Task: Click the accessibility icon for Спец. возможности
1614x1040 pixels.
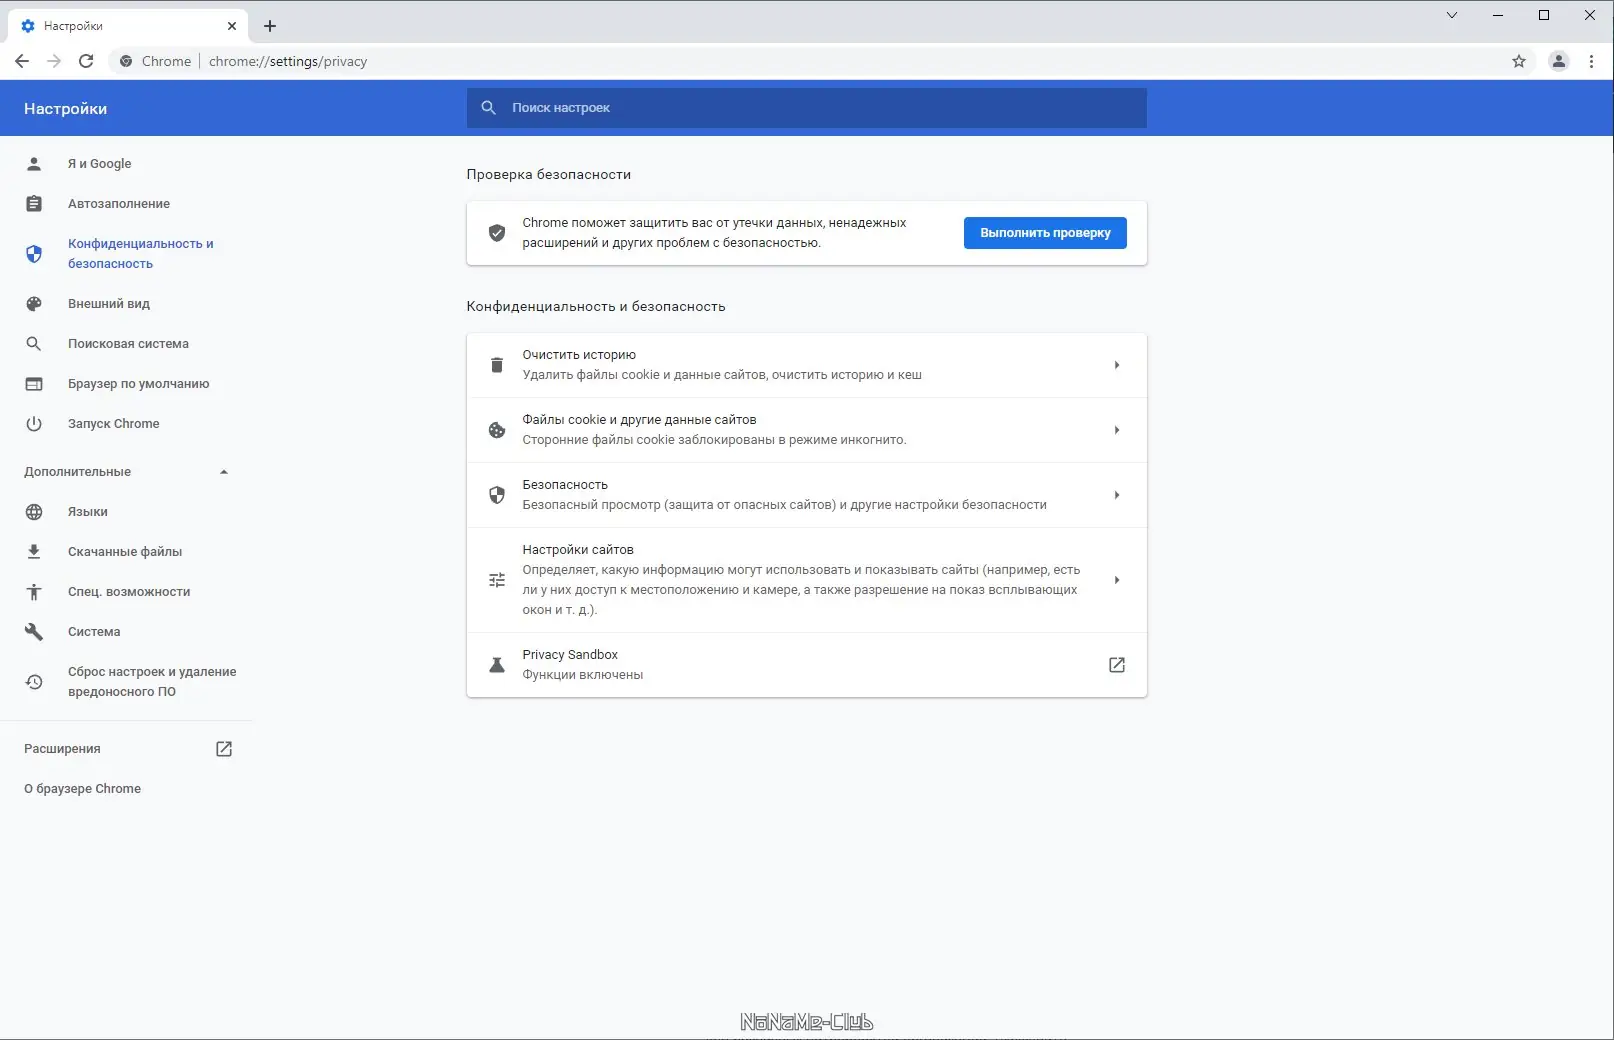Action: point(34,591)
